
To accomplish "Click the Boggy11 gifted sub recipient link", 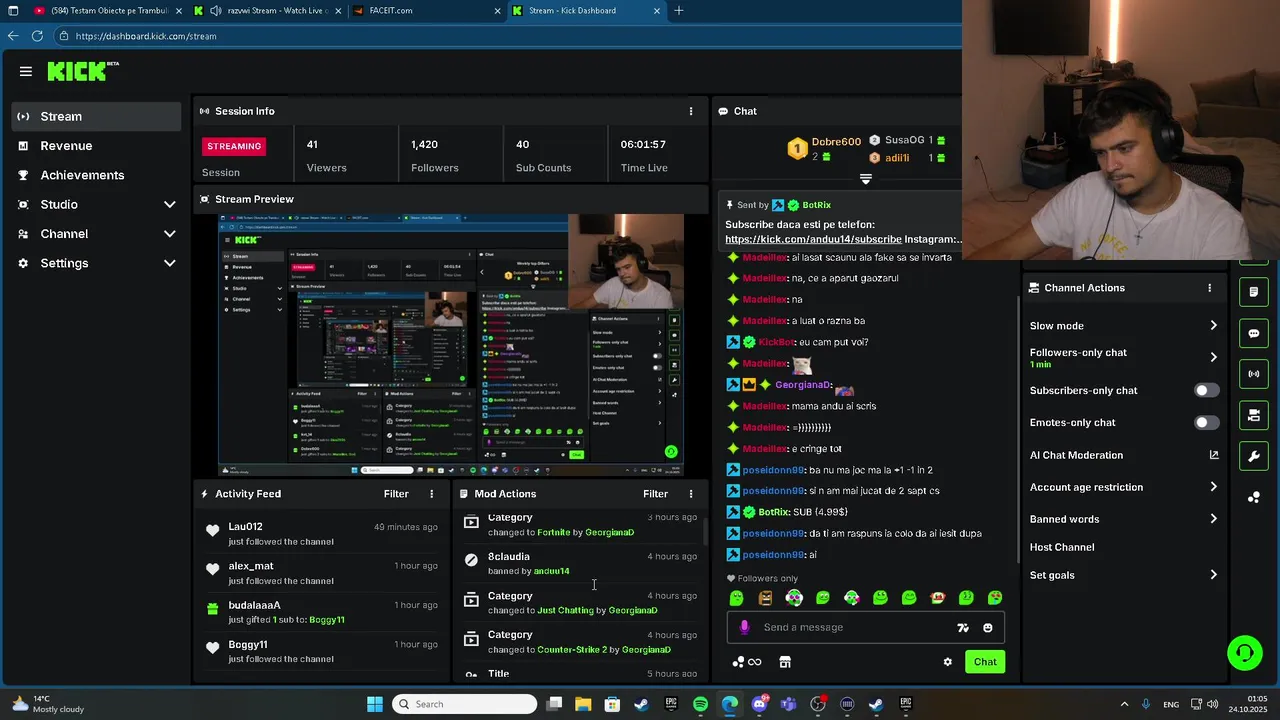I will click(x=327, y=620).
